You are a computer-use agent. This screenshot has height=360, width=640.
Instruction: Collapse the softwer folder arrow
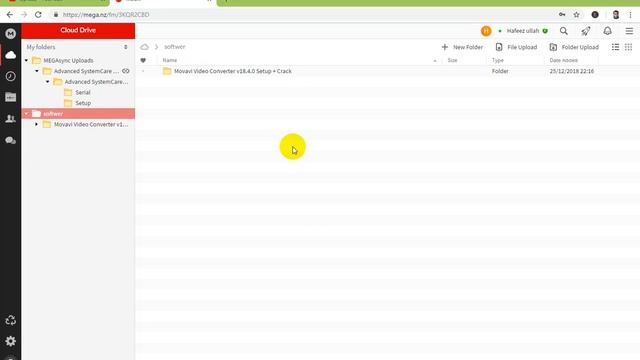click(x=27, y=113)
